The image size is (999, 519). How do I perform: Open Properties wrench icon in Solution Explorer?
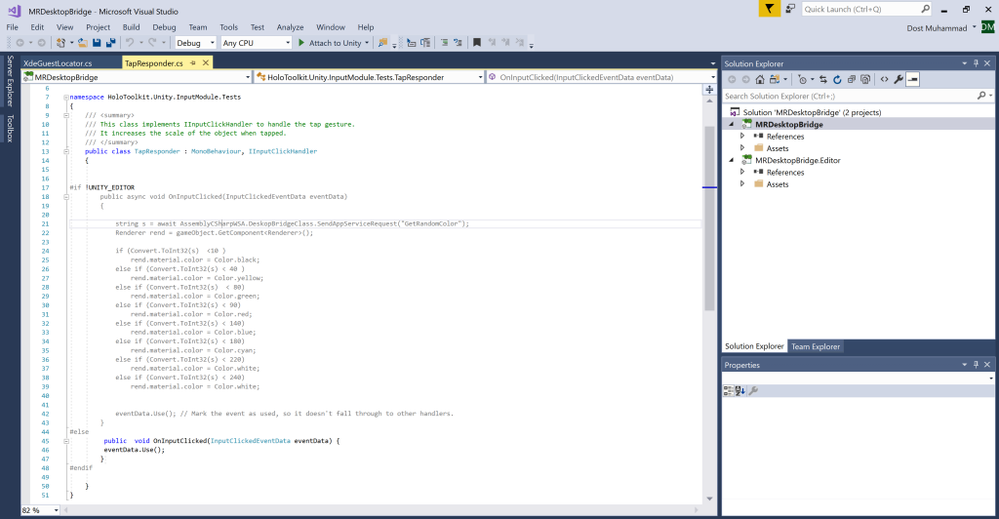tap(898, 79)
